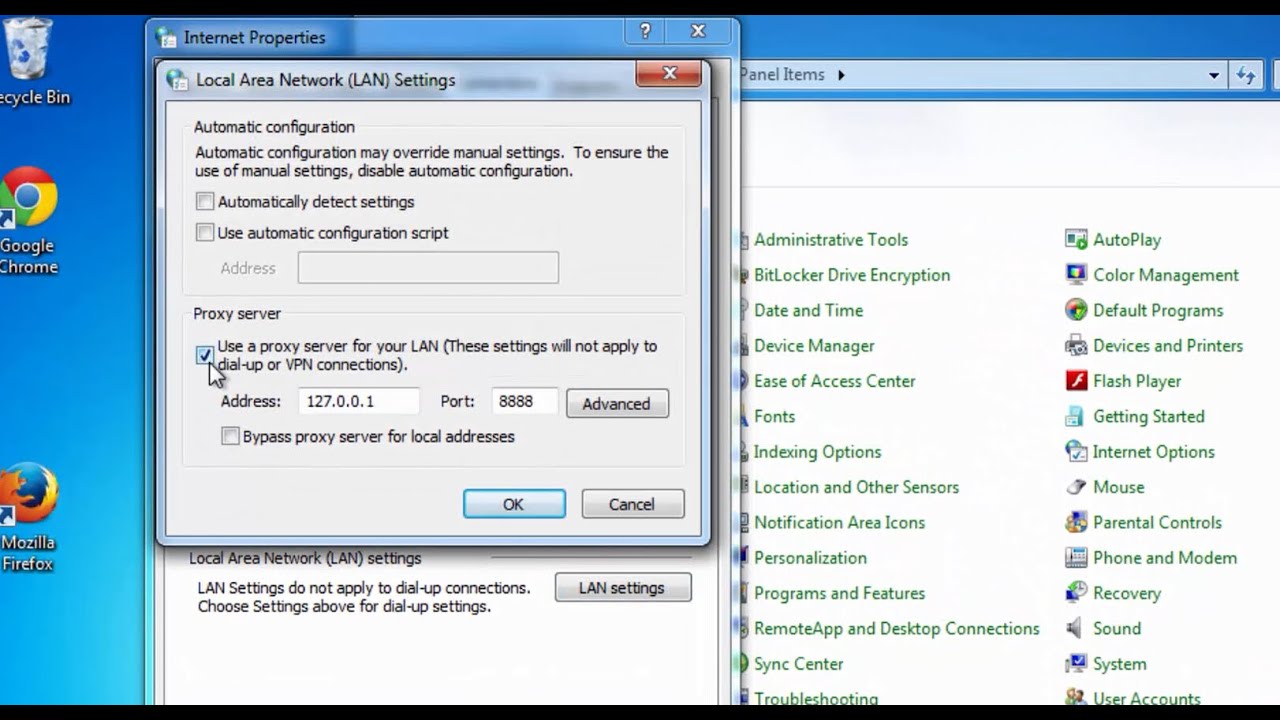This screenshot has height=720, width=1280.
Task: Open Location and Other Sensors
Action: pyautogui.click(x=856, y=487)
